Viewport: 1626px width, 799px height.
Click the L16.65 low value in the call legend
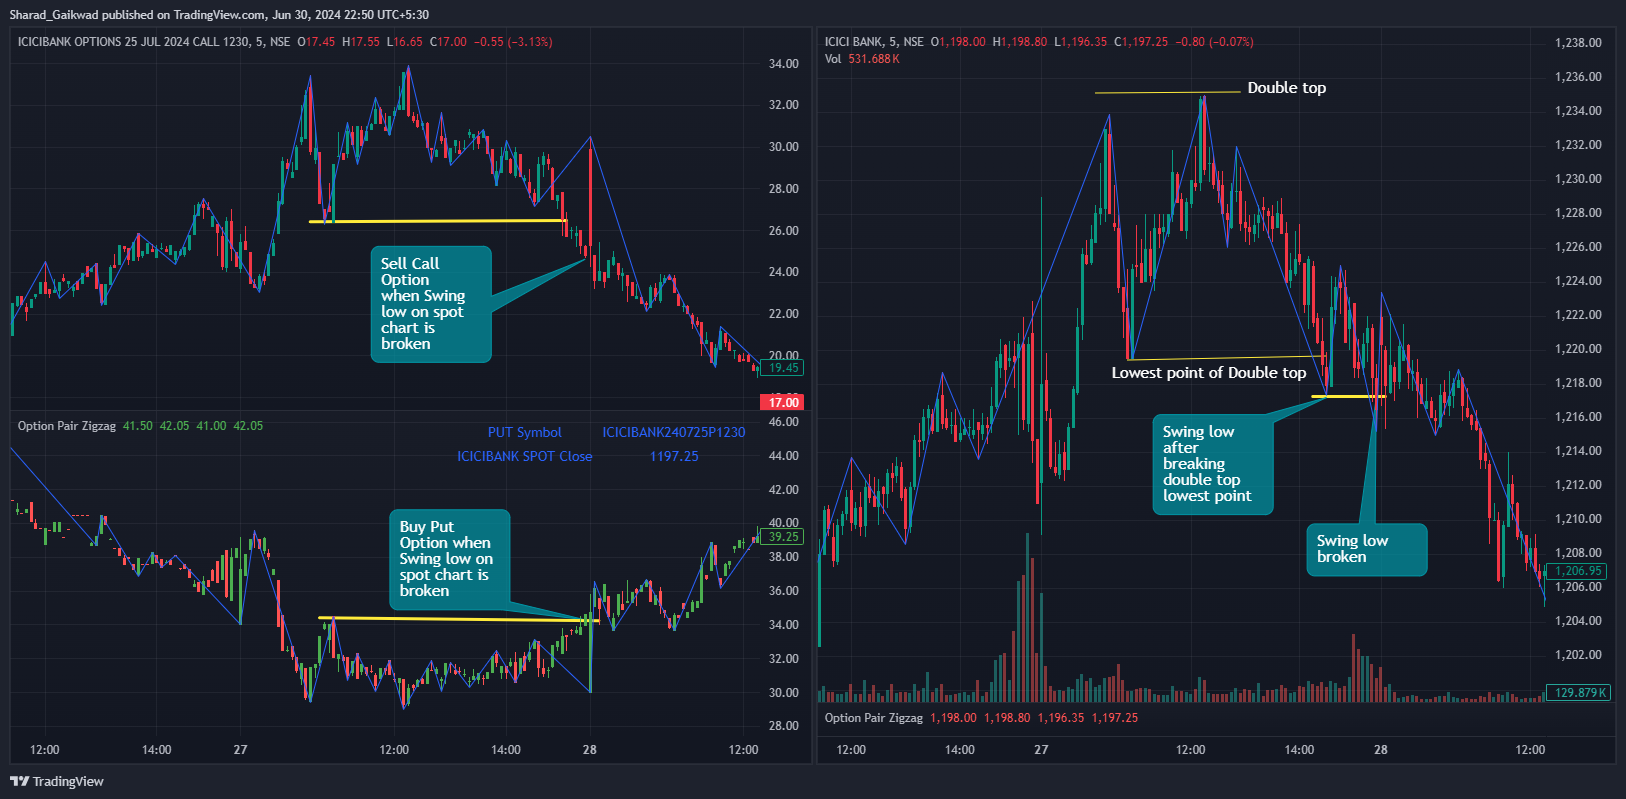click(x=405, y=42)
